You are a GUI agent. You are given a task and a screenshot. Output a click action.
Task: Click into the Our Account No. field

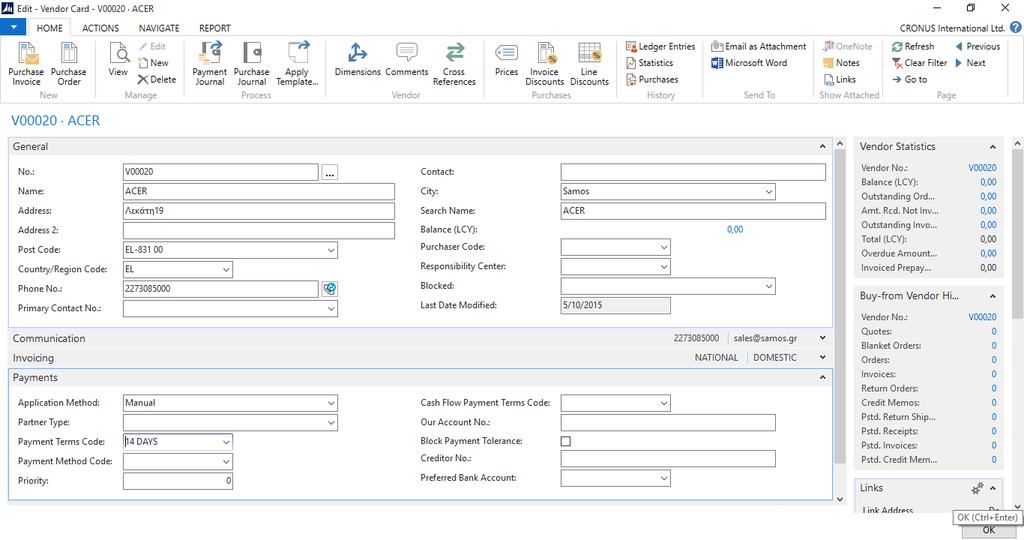(668, 422)
